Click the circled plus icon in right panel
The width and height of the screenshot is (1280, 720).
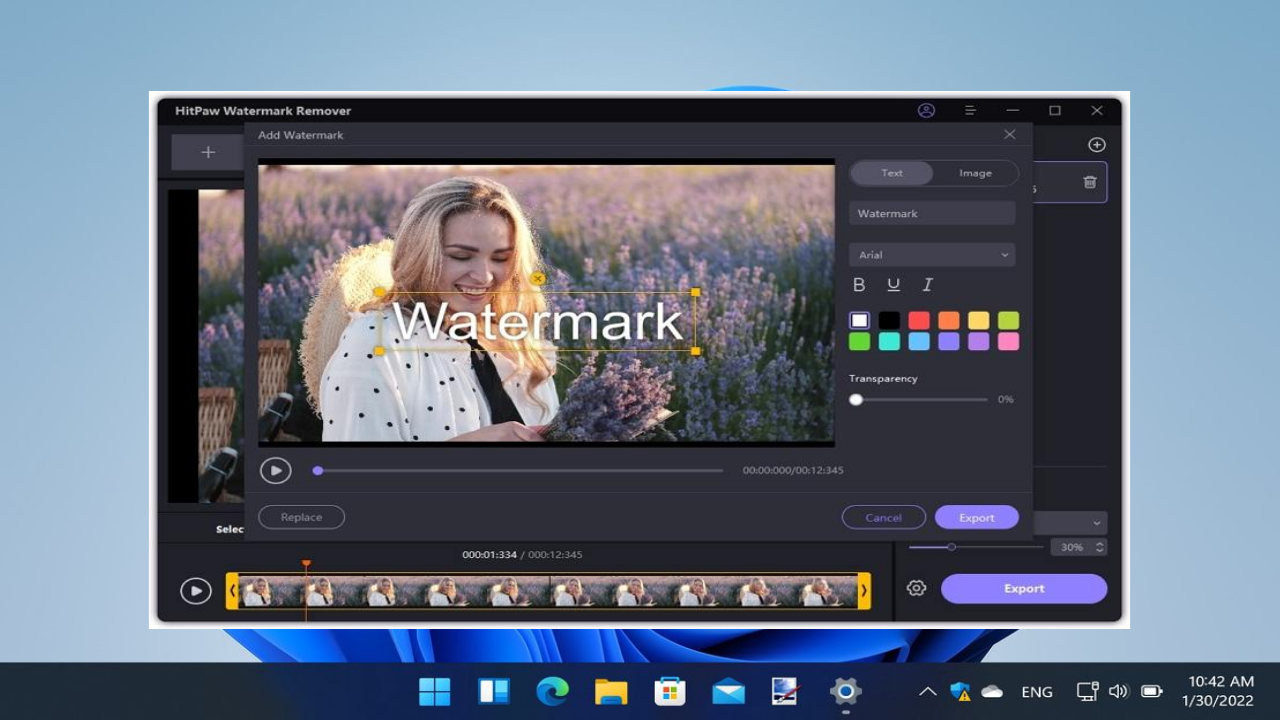[x=1097, y=145]
